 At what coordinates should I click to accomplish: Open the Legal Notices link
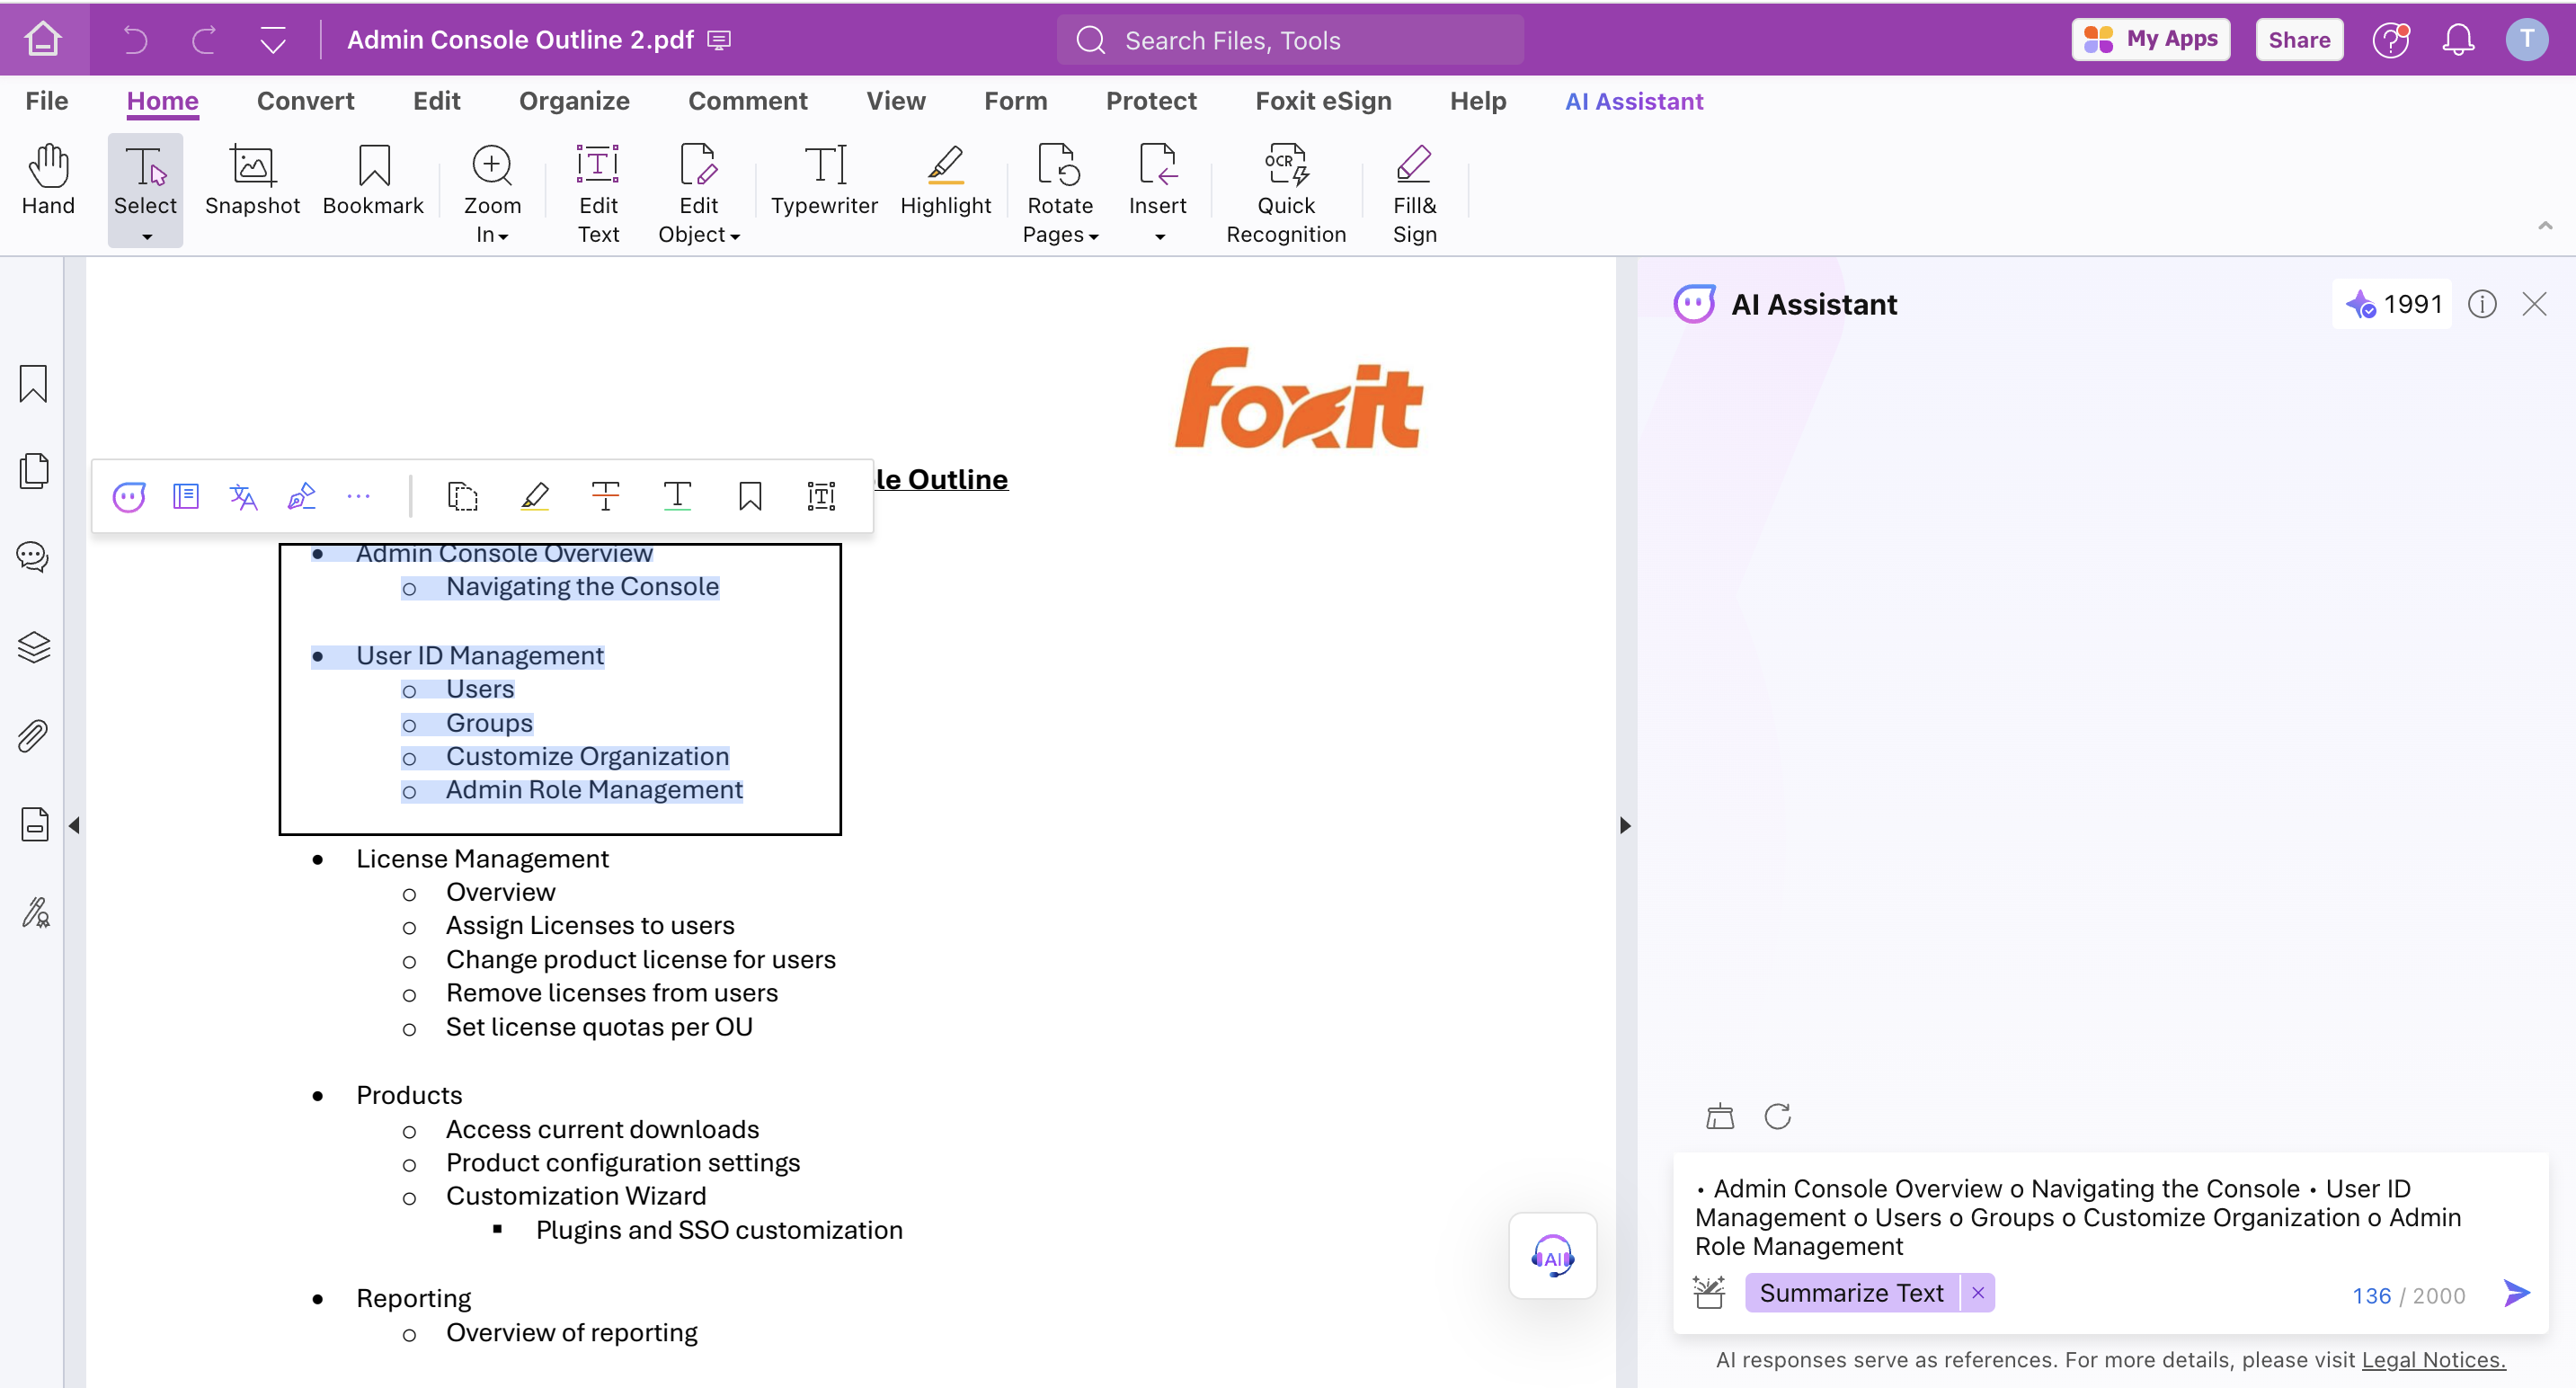(x=2433, y=1360)
